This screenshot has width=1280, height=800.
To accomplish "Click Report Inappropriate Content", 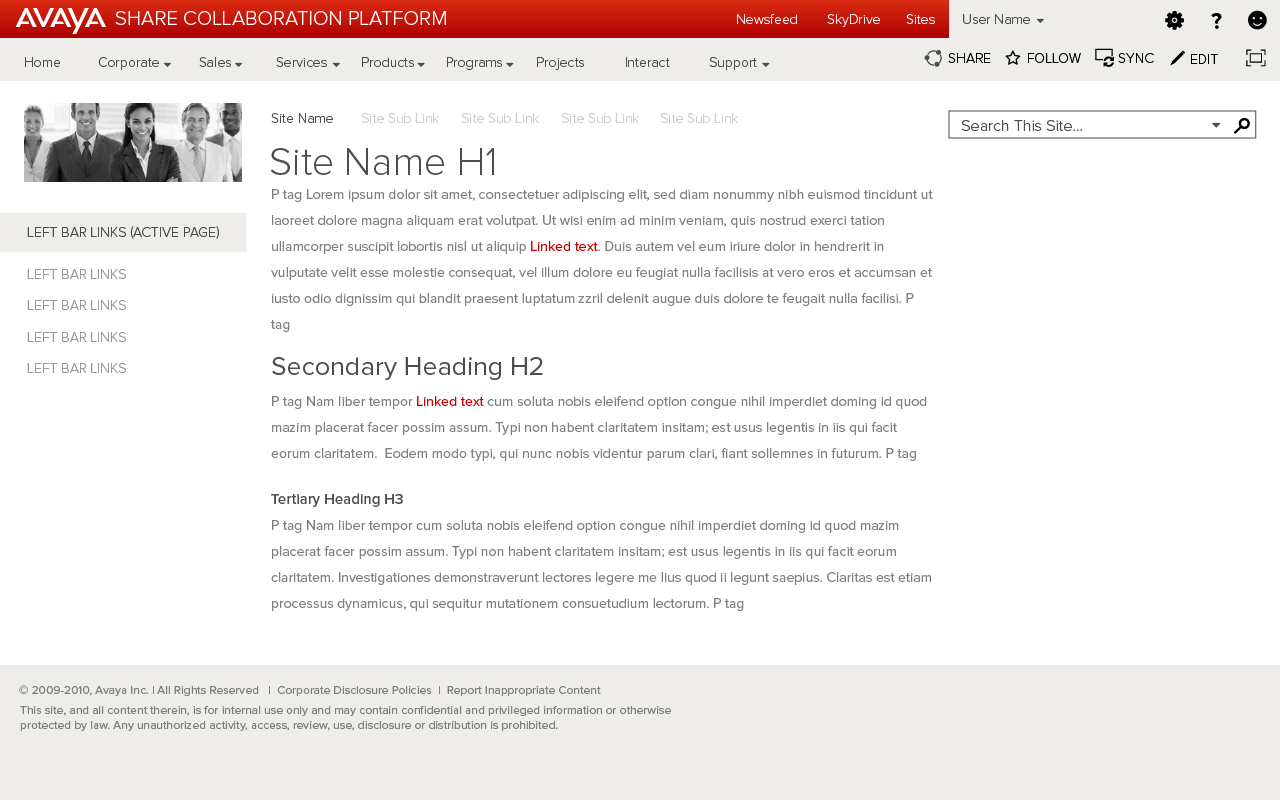I will tap(523, 689).
